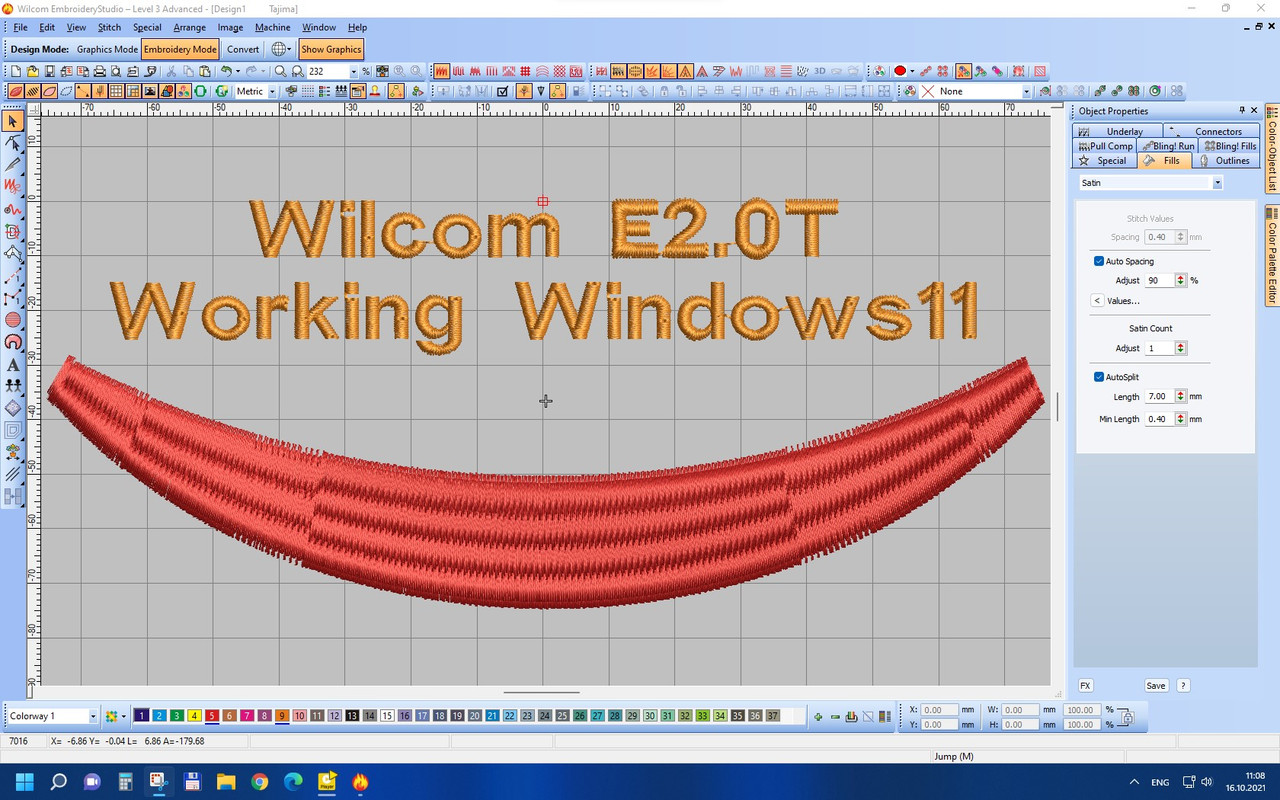Toggle Graphics Mode

(107, 49)
